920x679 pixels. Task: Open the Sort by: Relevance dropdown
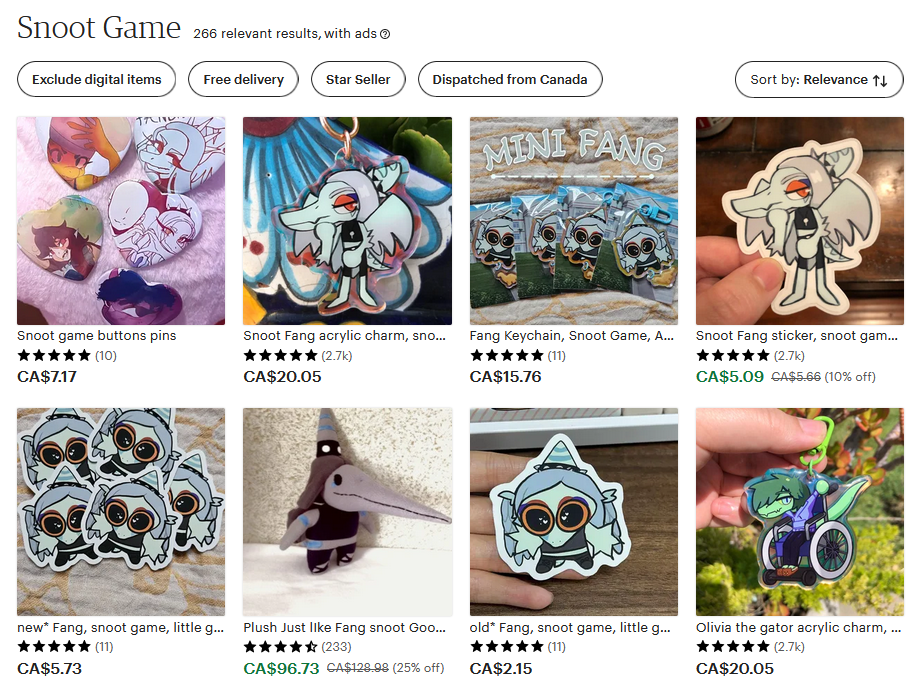(x=819, y=79)
